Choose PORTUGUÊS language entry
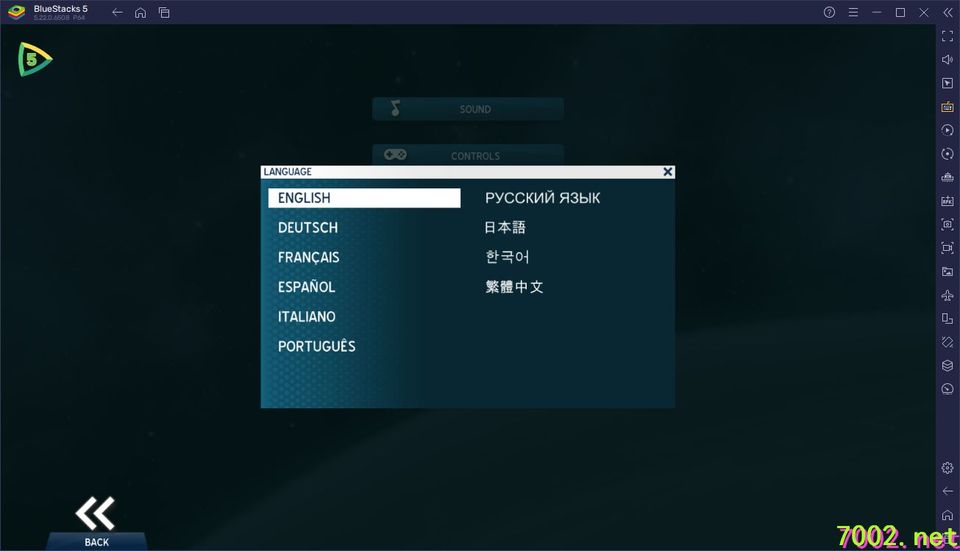This screenshot has width=960, height=551. click(x=317, y=346)
